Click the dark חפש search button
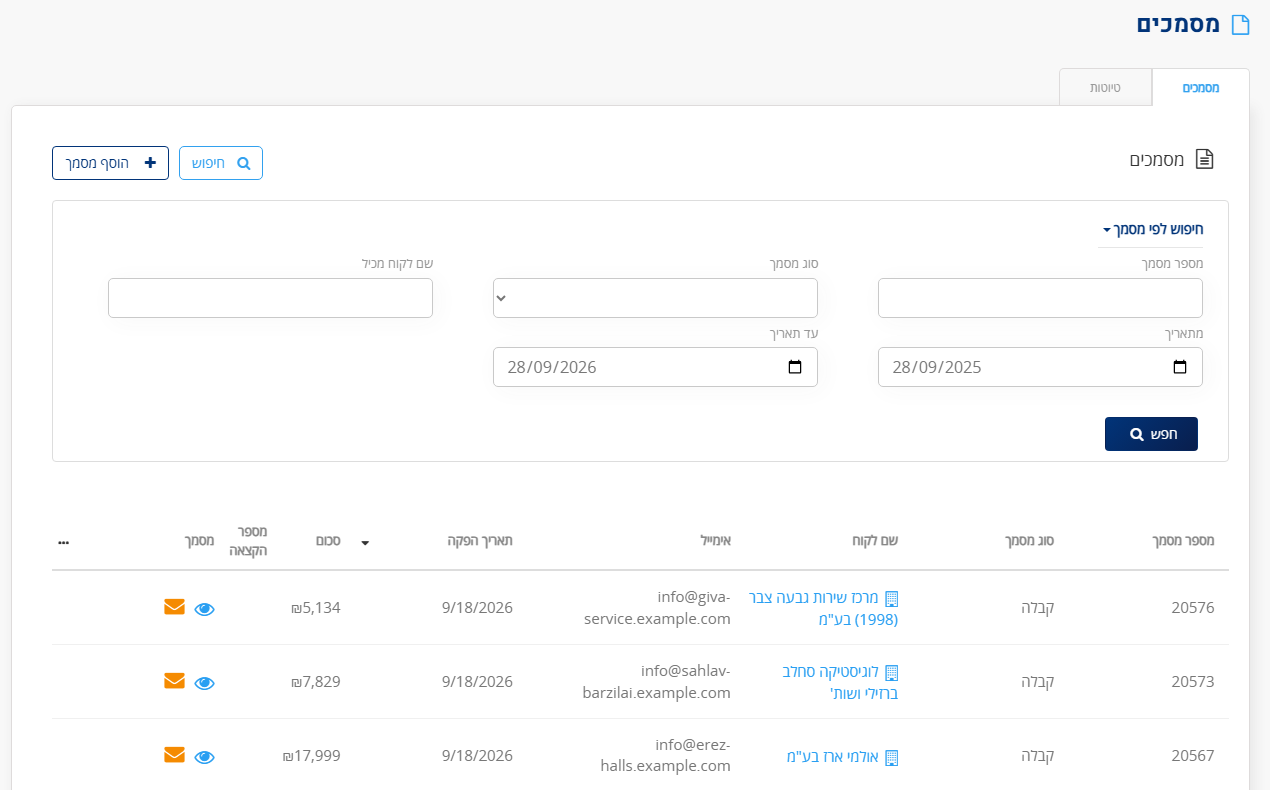This screenshot has width=1270, height=790. click(x=1151, y=434)
